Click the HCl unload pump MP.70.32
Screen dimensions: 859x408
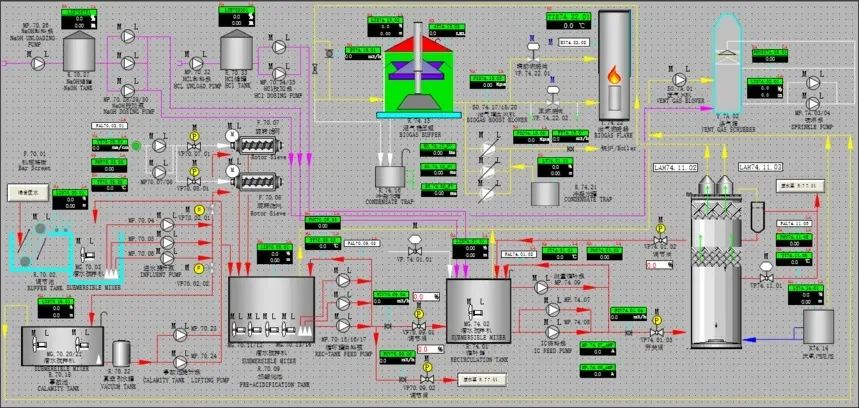196,64
